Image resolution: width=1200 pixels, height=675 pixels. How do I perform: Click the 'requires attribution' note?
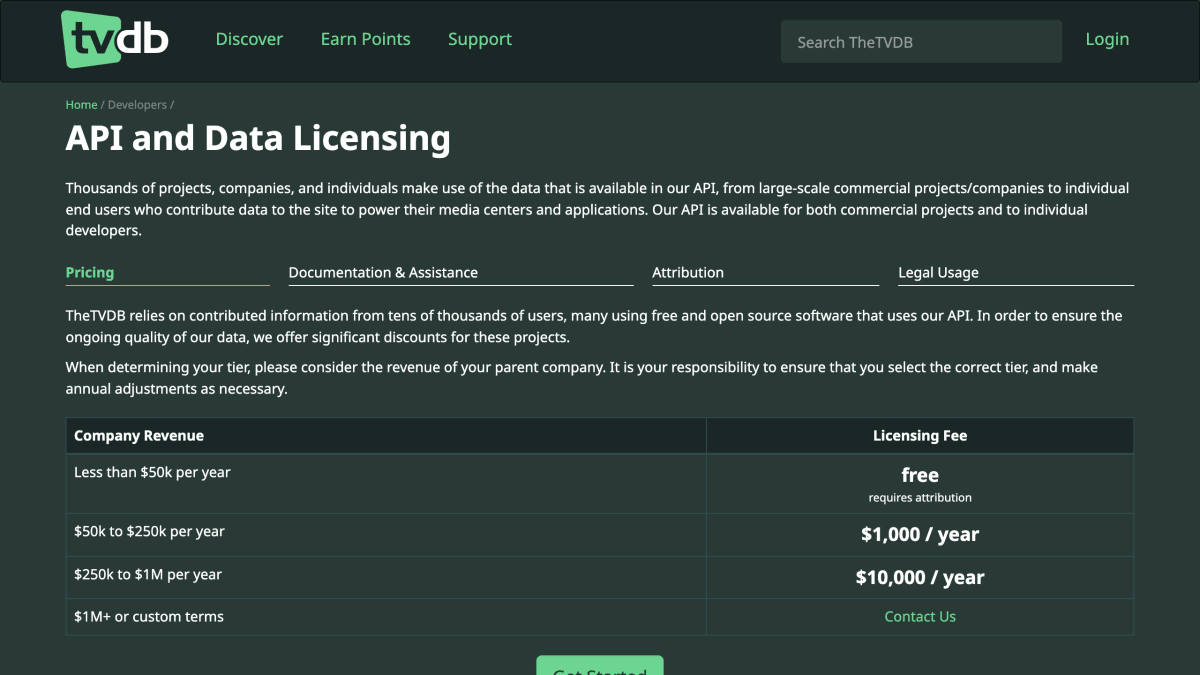[920, 497]
